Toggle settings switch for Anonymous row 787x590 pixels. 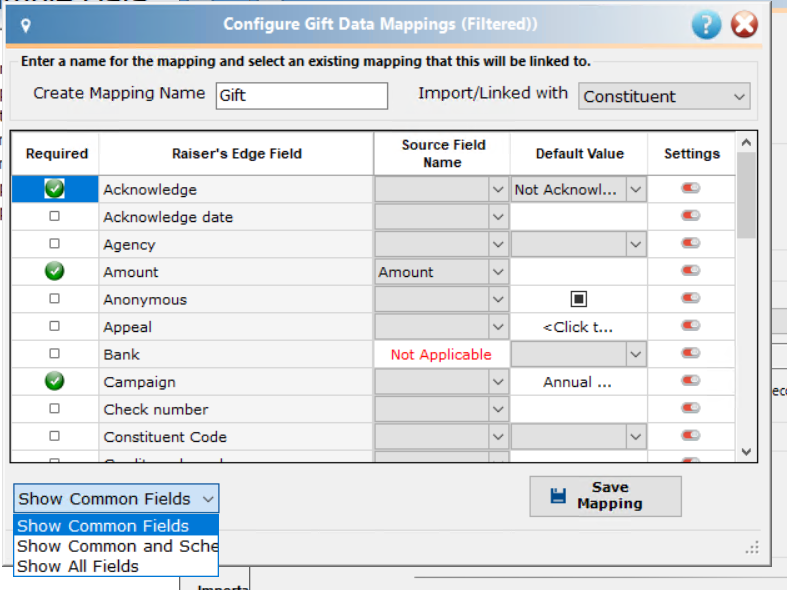tap(691, 298)
